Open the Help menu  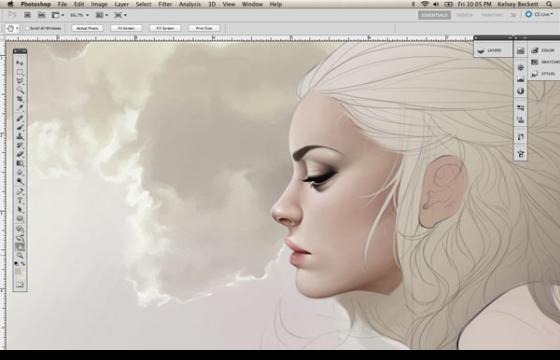click(x=276, y=4)
